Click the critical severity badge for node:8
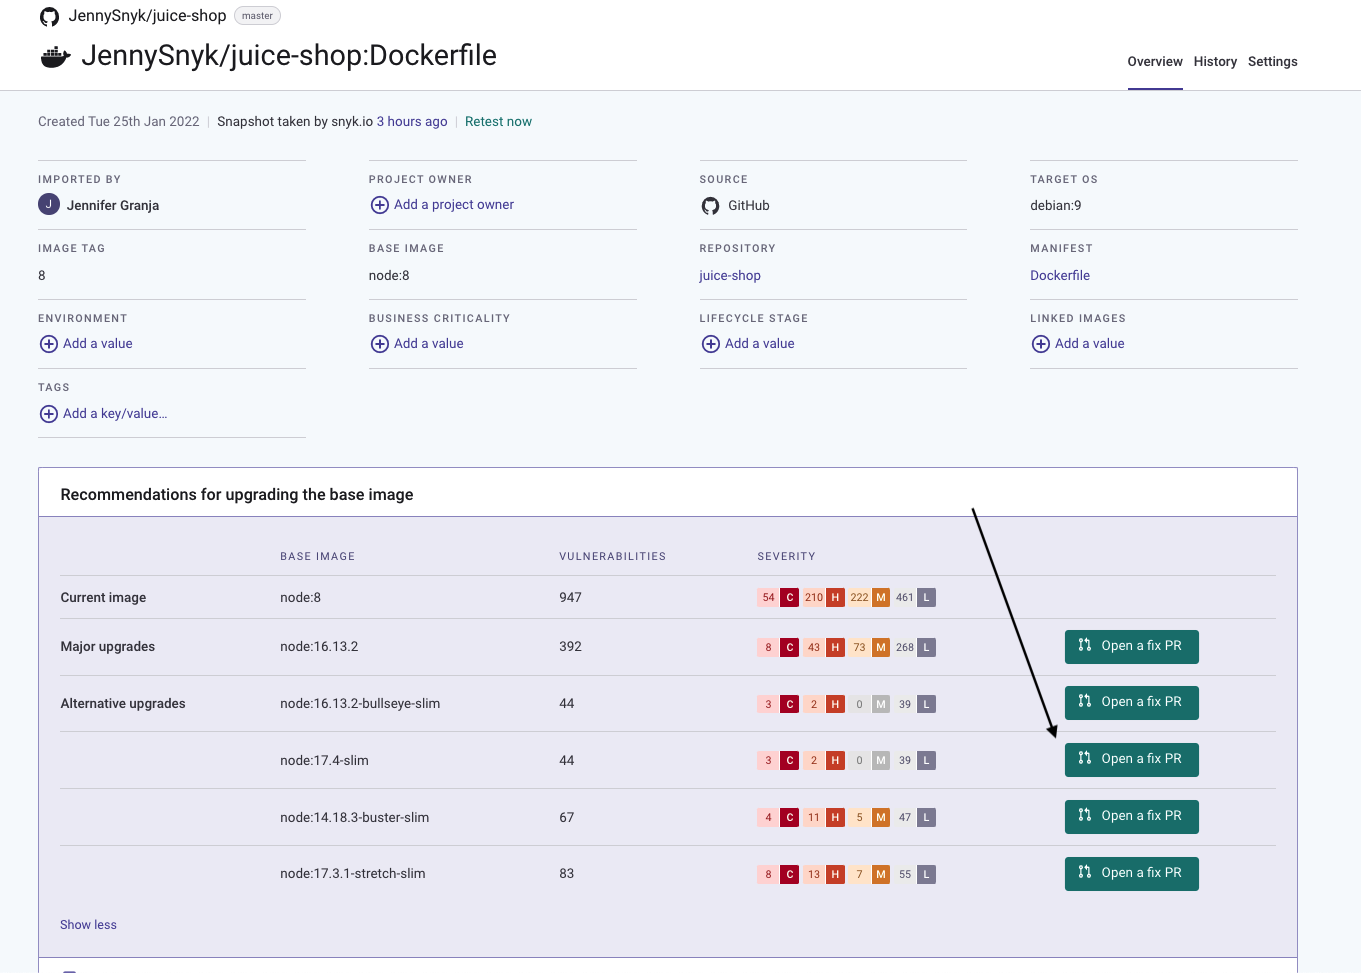 [x=790, y=598]
